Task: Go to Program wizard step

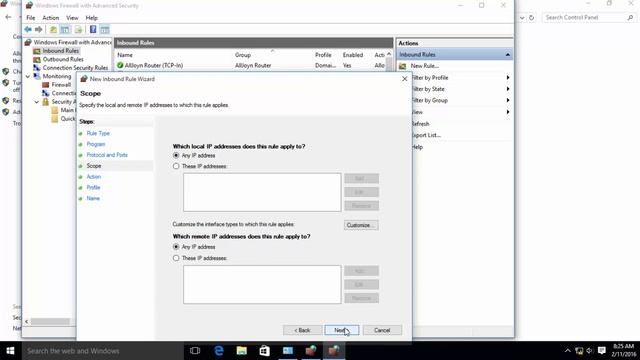Action: pos(96,144)
